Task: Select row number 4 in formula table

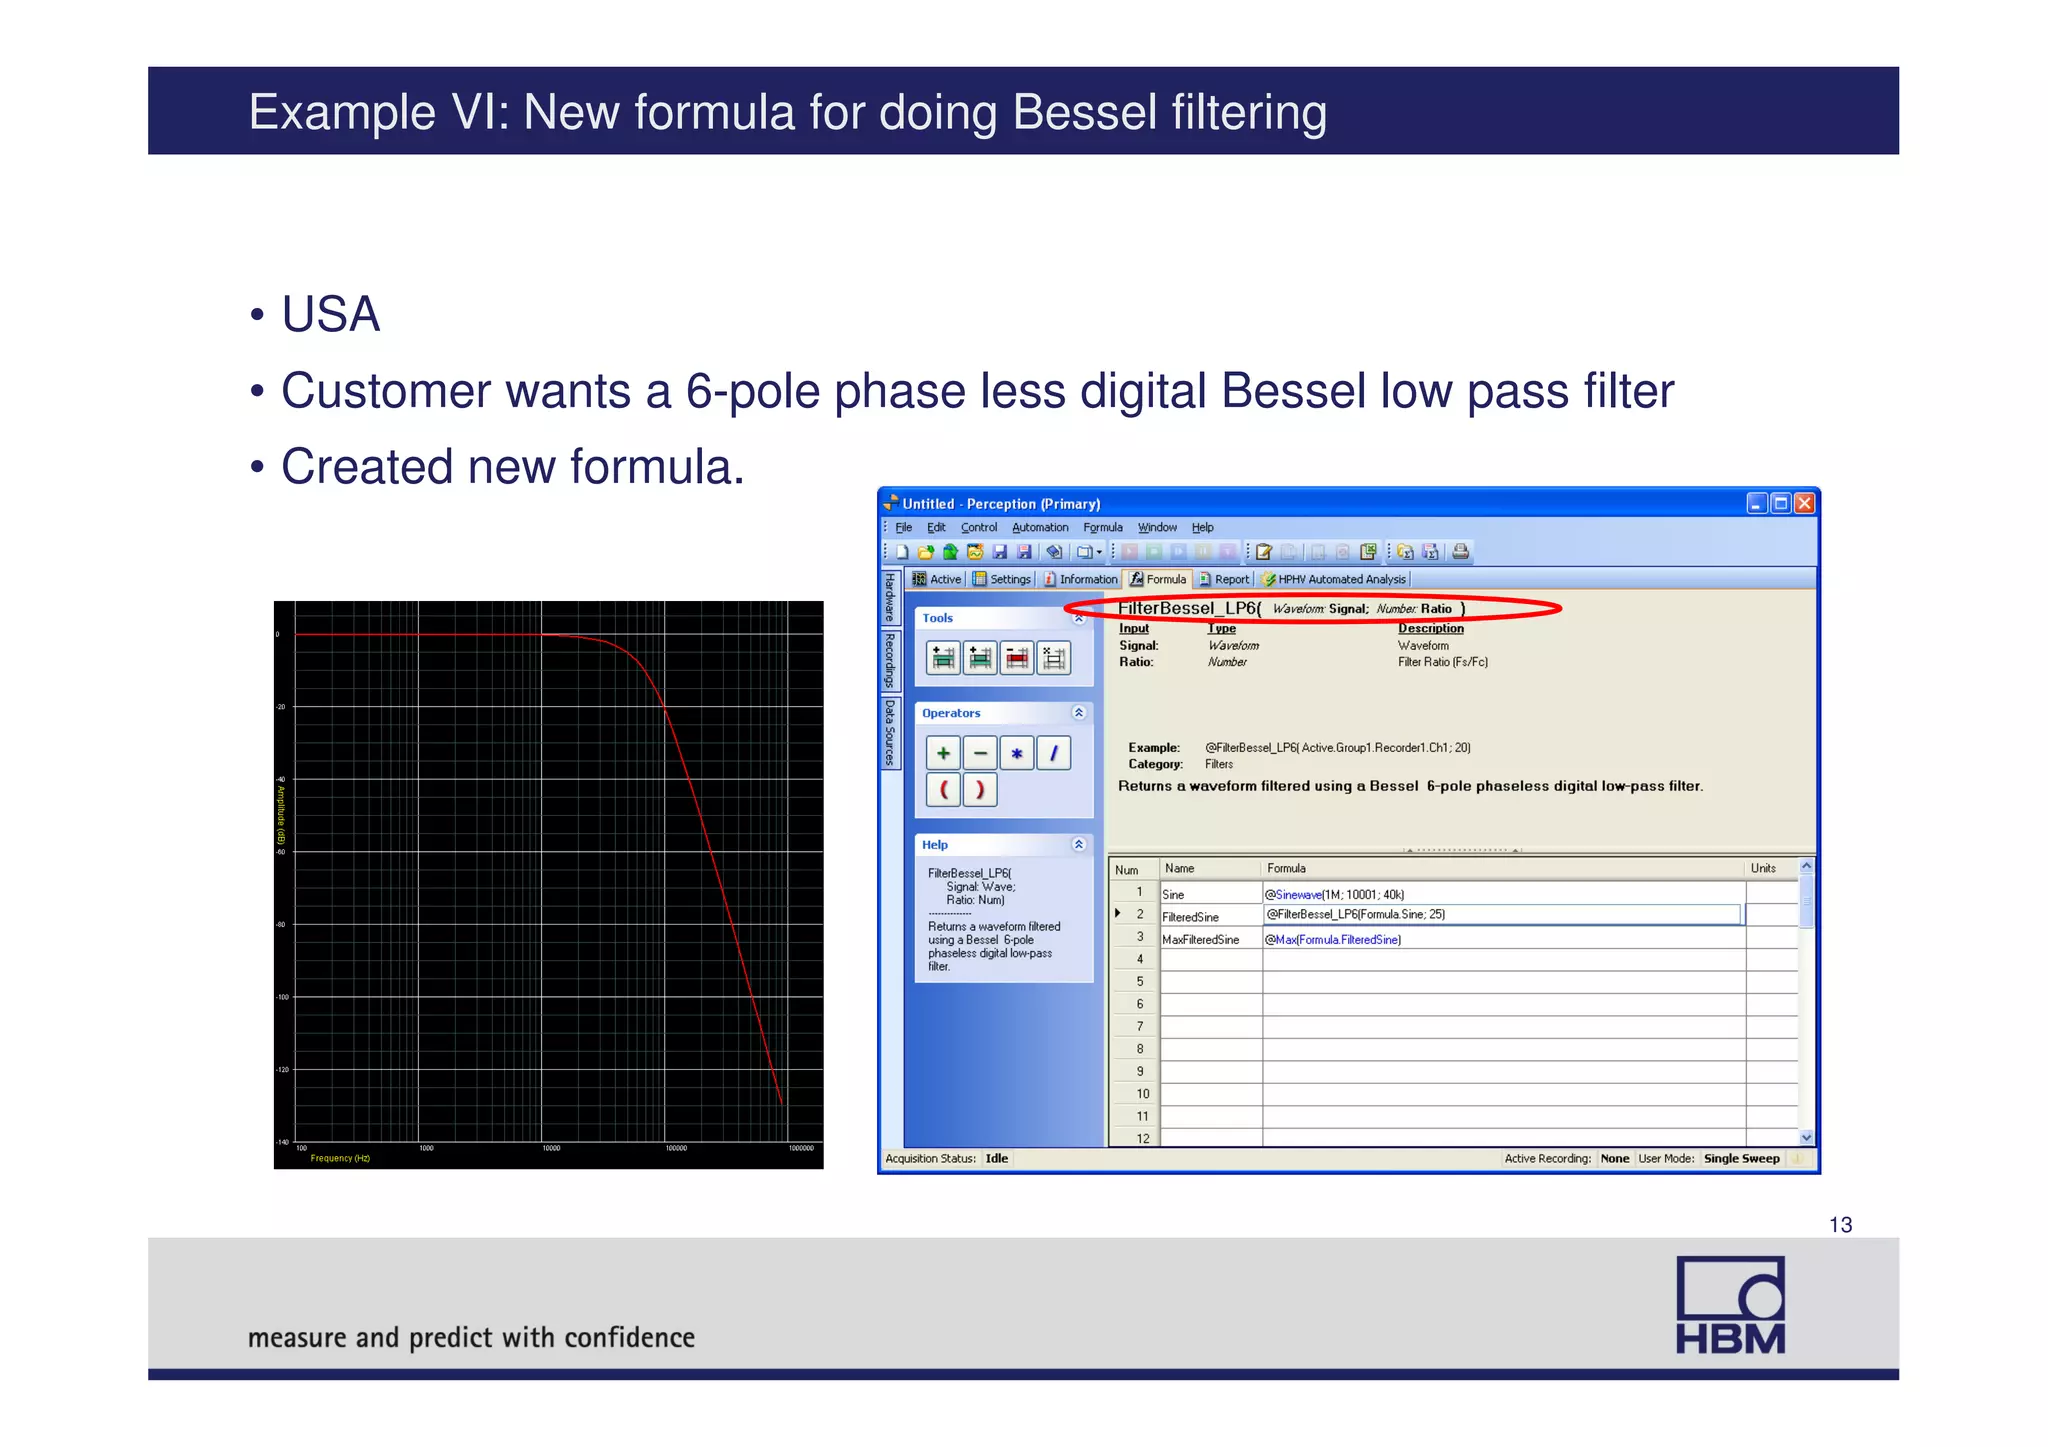Action: coord(1135,959)
